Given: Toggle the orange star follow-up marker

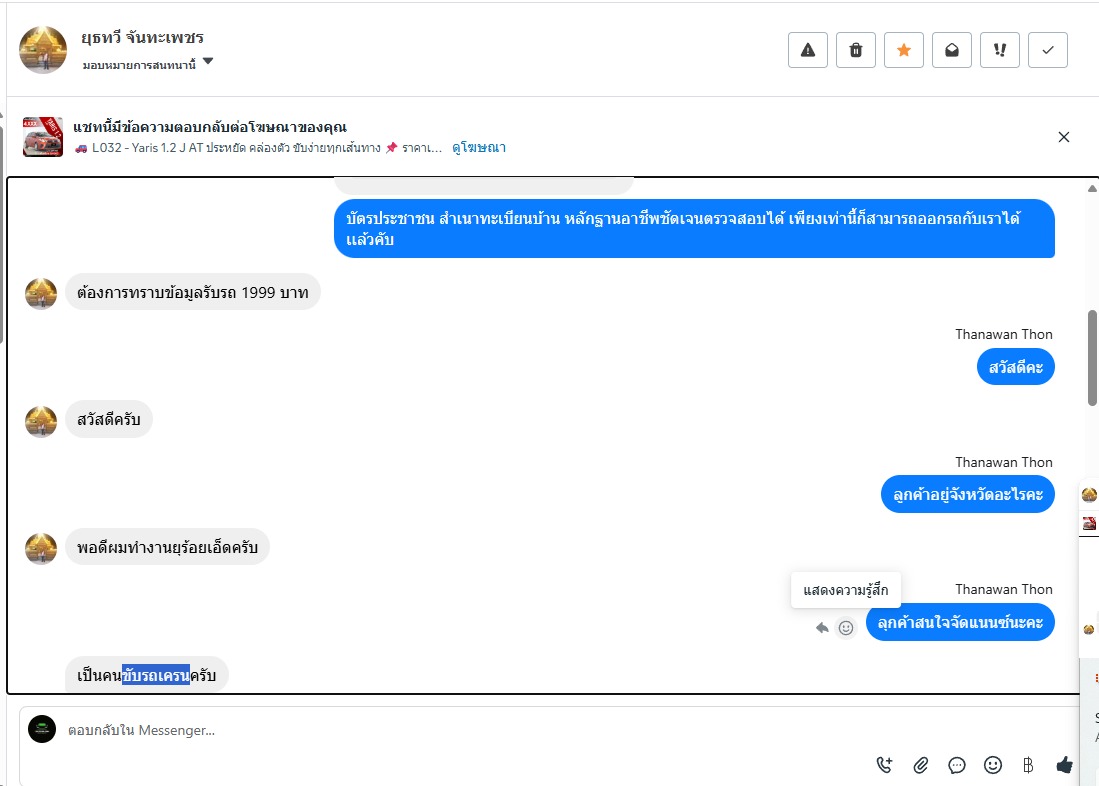Looking at the screenshot, I should click(903, 50).
